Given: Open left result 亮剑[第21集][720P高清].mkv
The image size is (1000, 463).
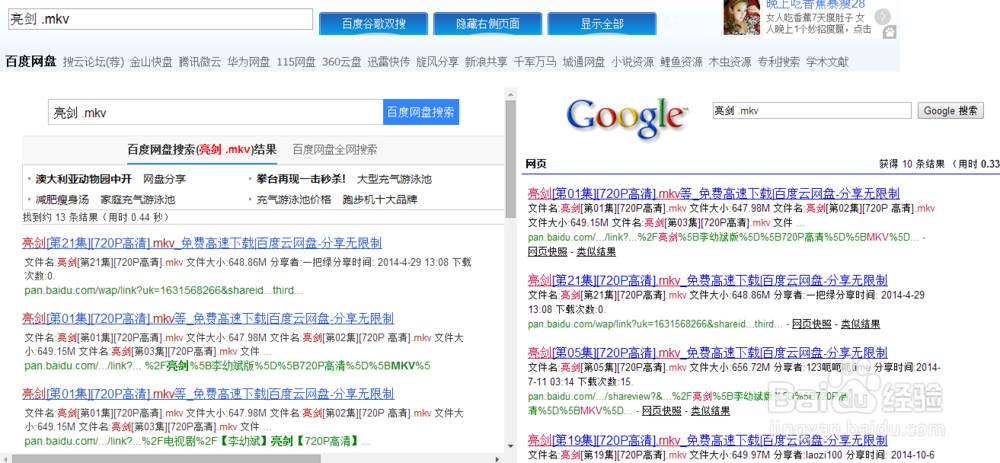Looking at the screenshot, I should coord(202,242).
